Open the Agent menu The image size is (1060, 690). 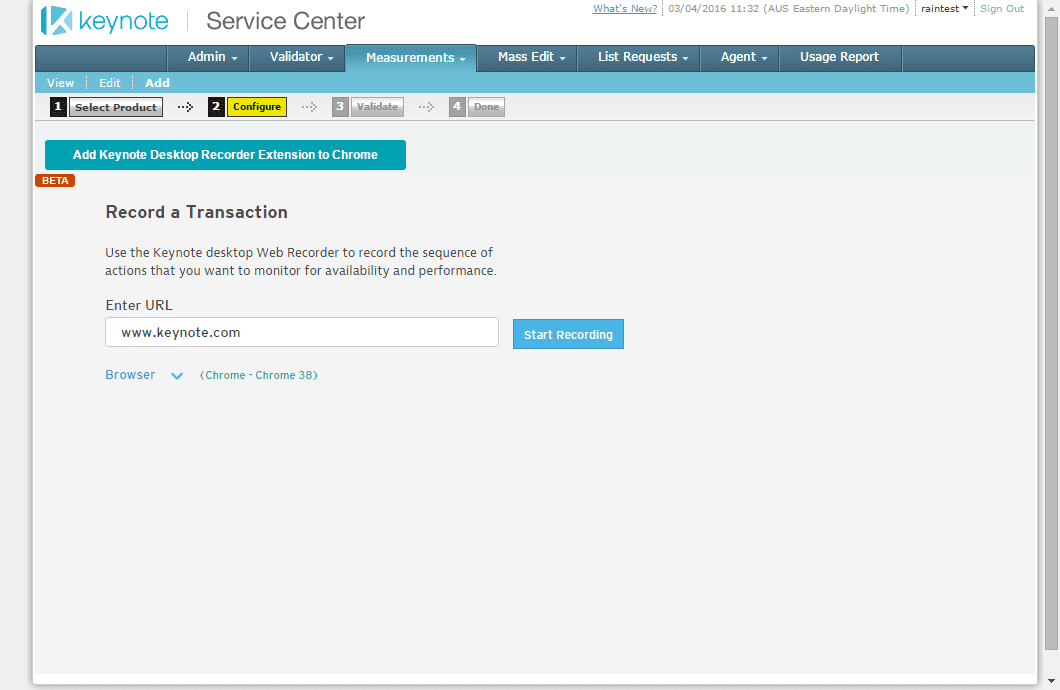pyautogui.click(x=740, y=57)
